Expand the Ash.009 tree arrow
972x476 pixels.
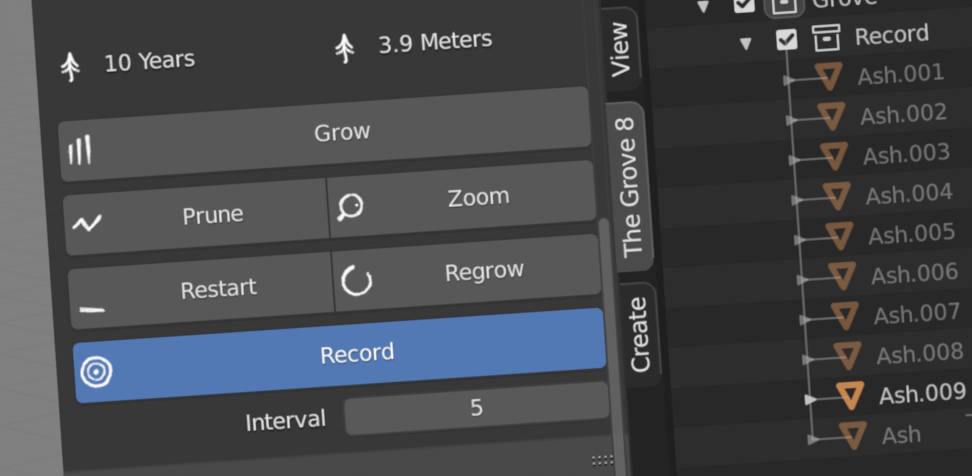click(810, 400)
